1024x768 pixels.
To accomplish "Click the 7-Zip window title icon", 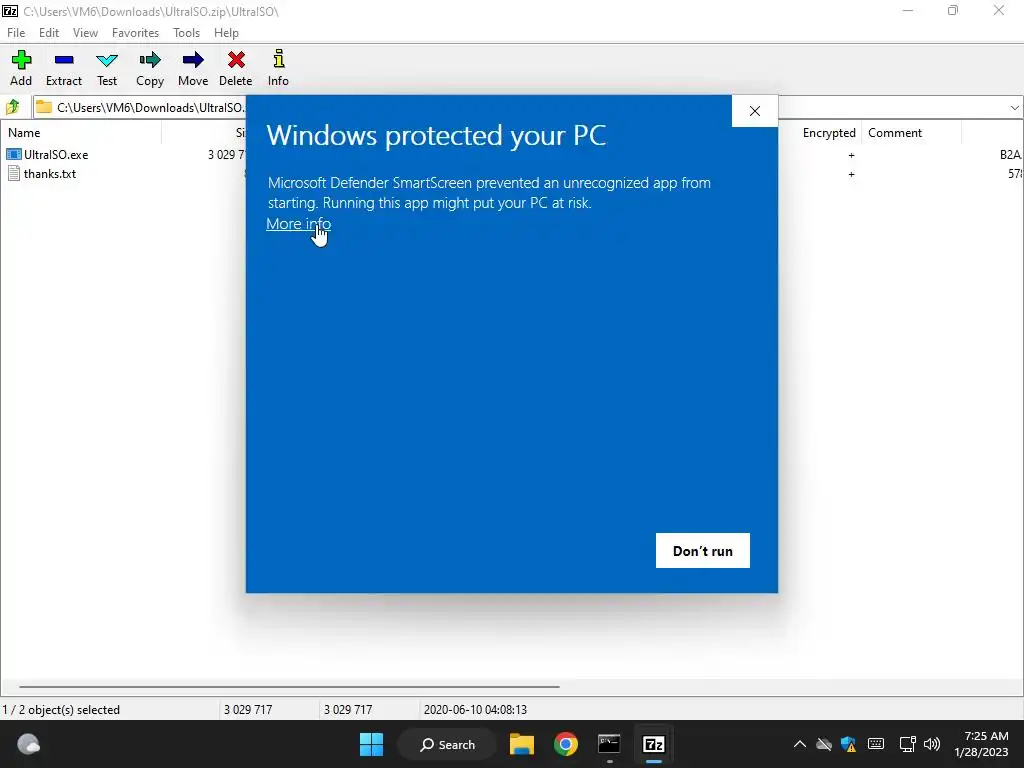I will tap(10, 10).
